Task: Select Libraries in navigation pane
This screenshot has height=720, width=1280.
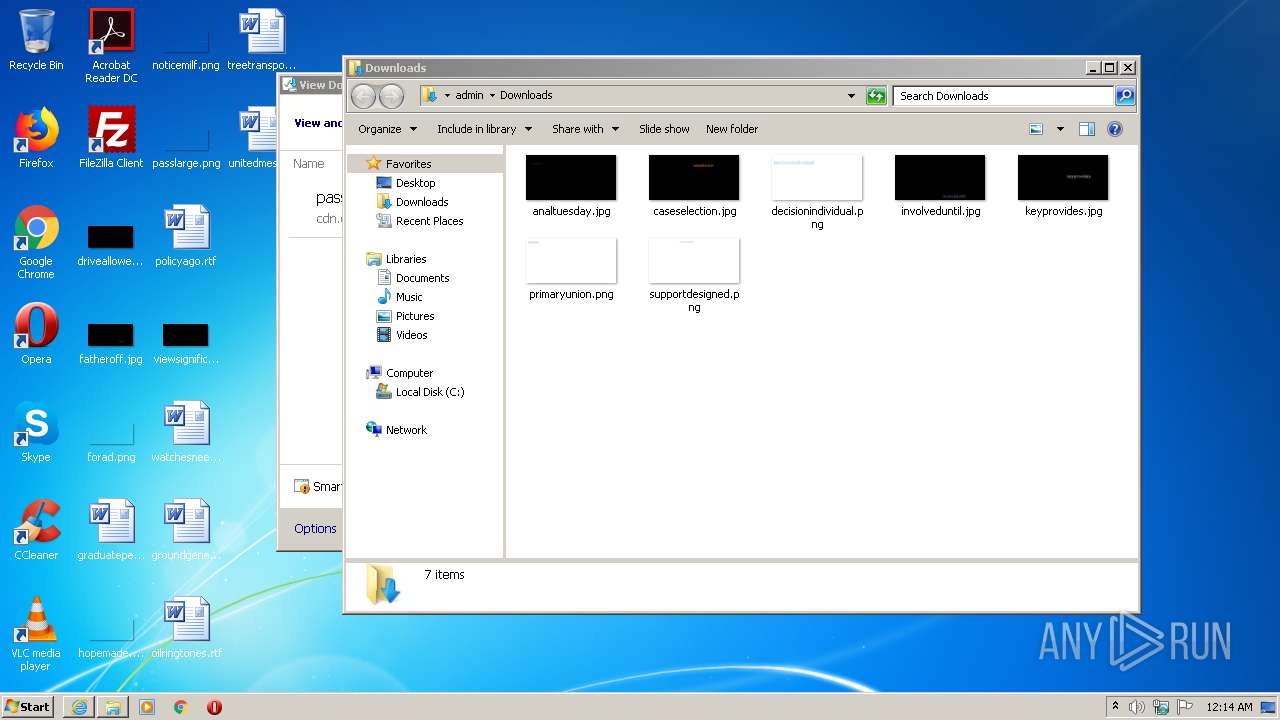Action: coord(397,259)
